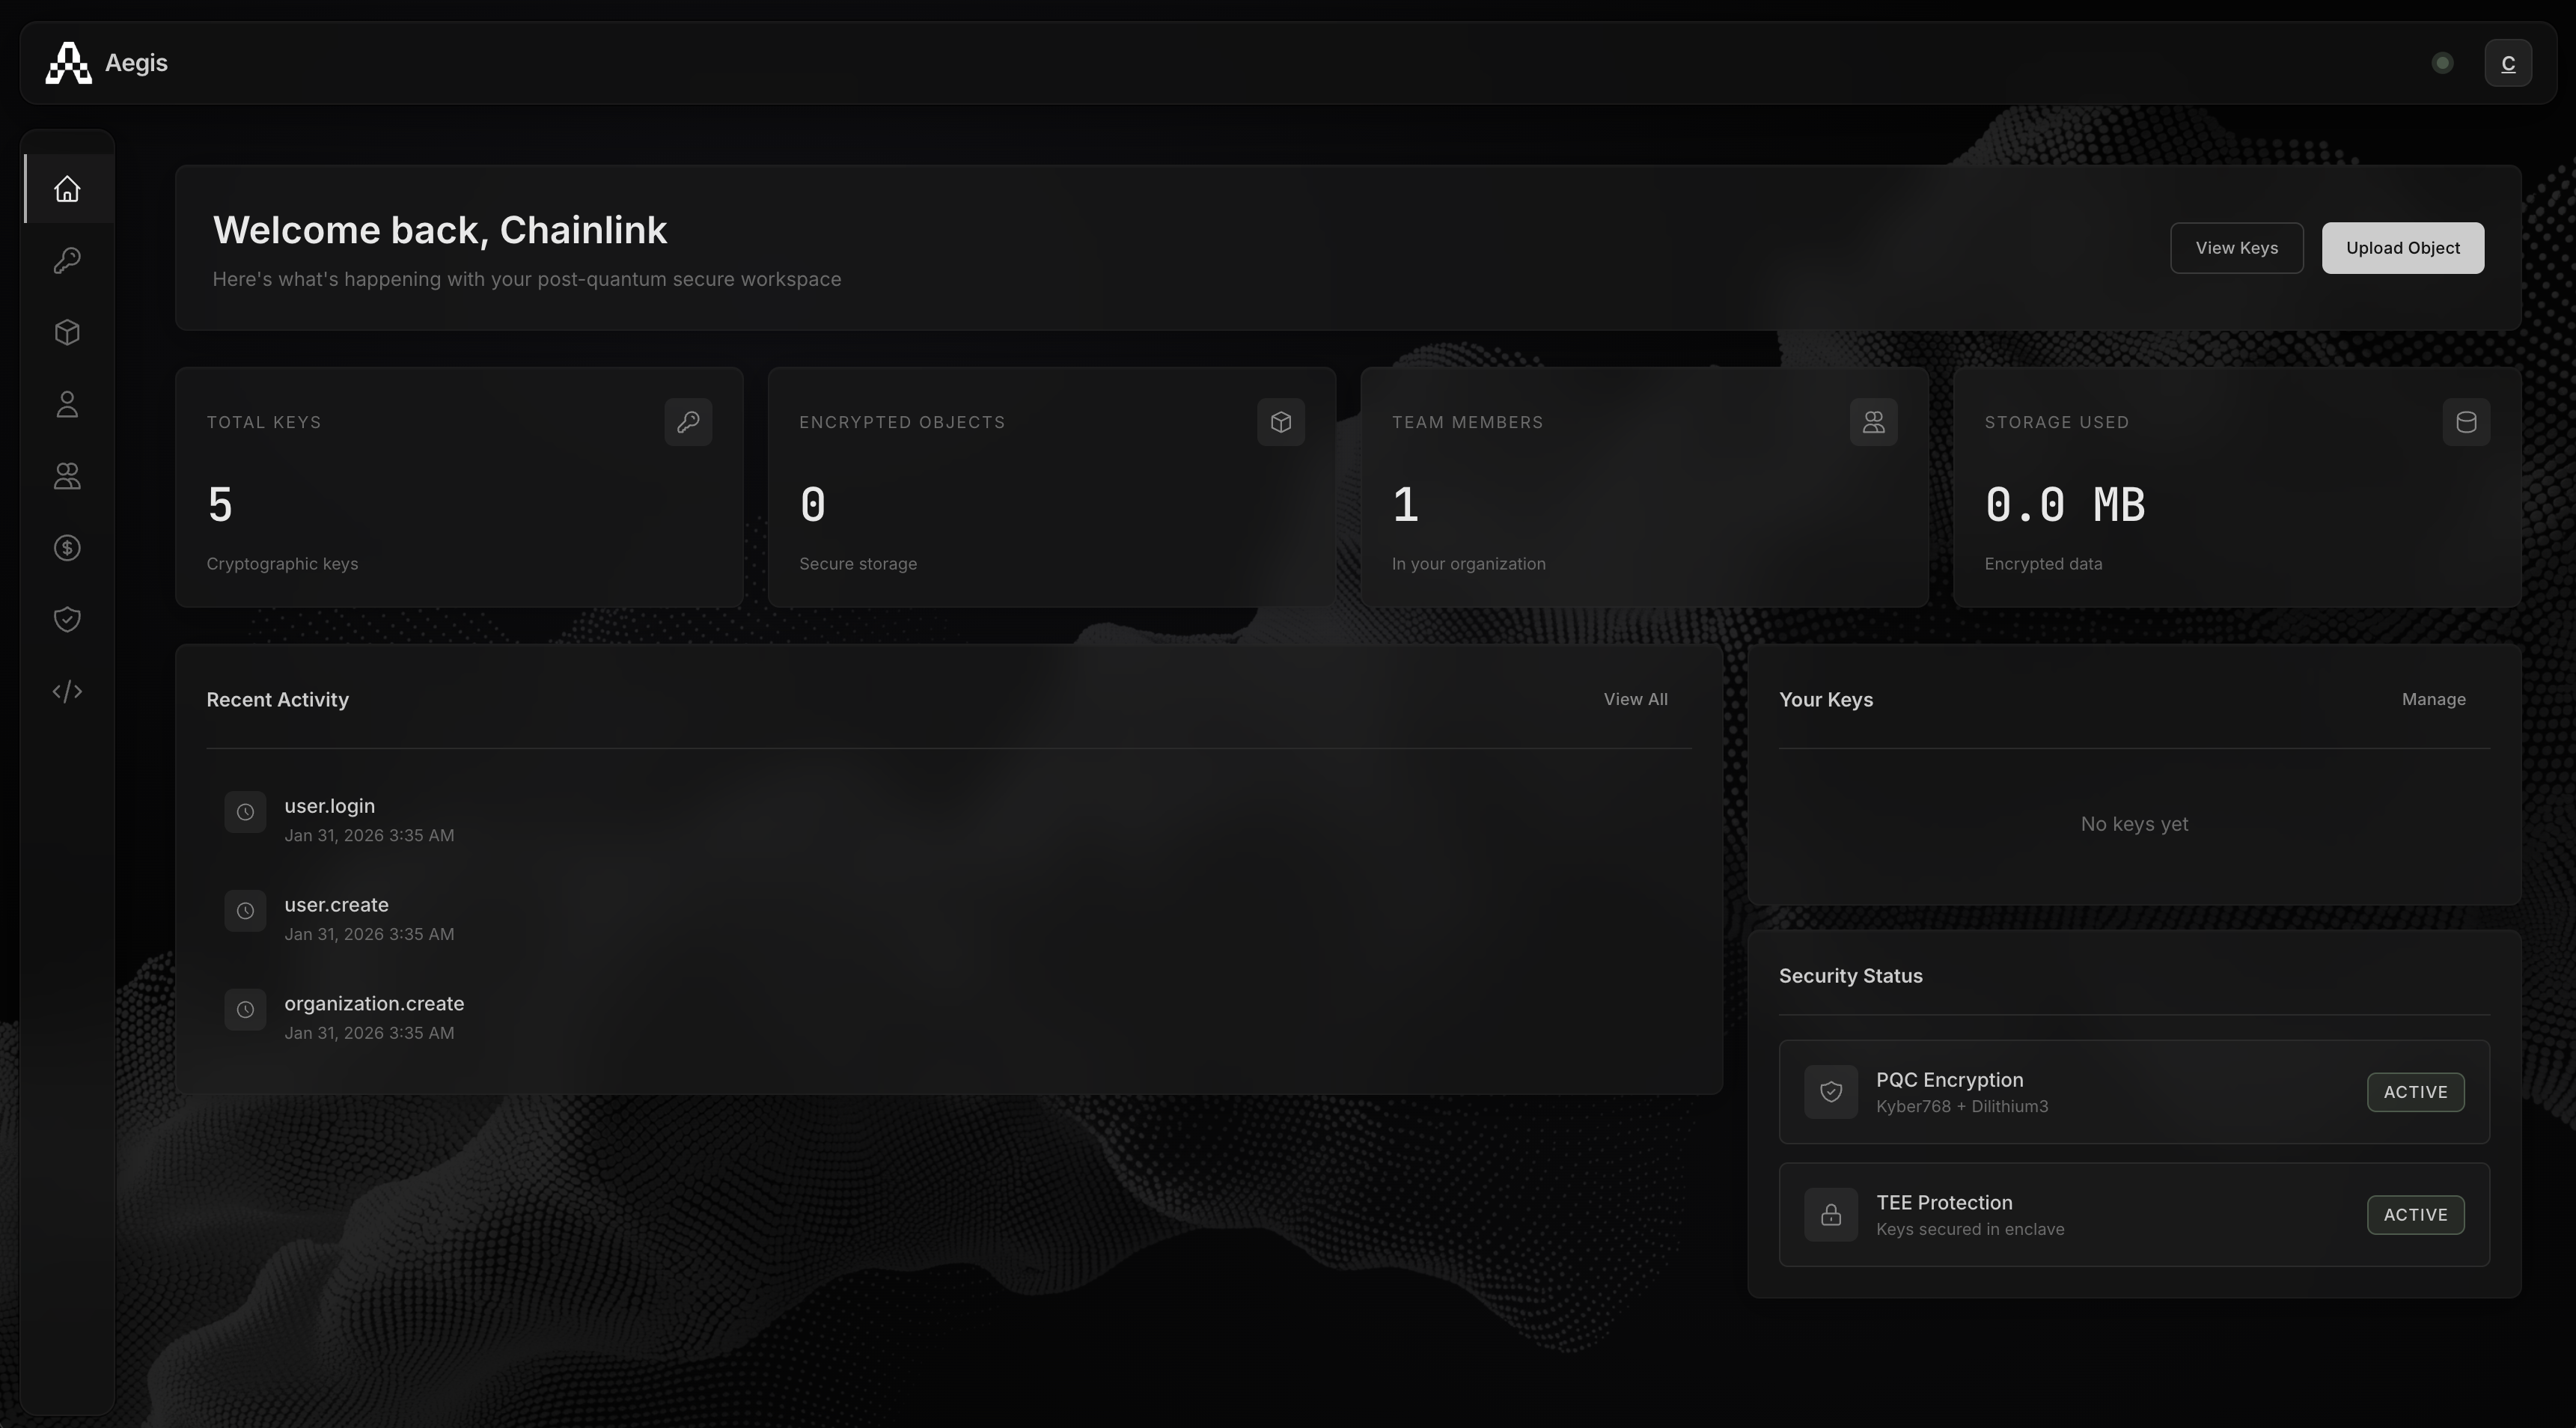Image resolution: width=2576 pixels, height=1428 pixels.
Task: Select the Developer code icon in the sidebar
Action: (66, 690)
